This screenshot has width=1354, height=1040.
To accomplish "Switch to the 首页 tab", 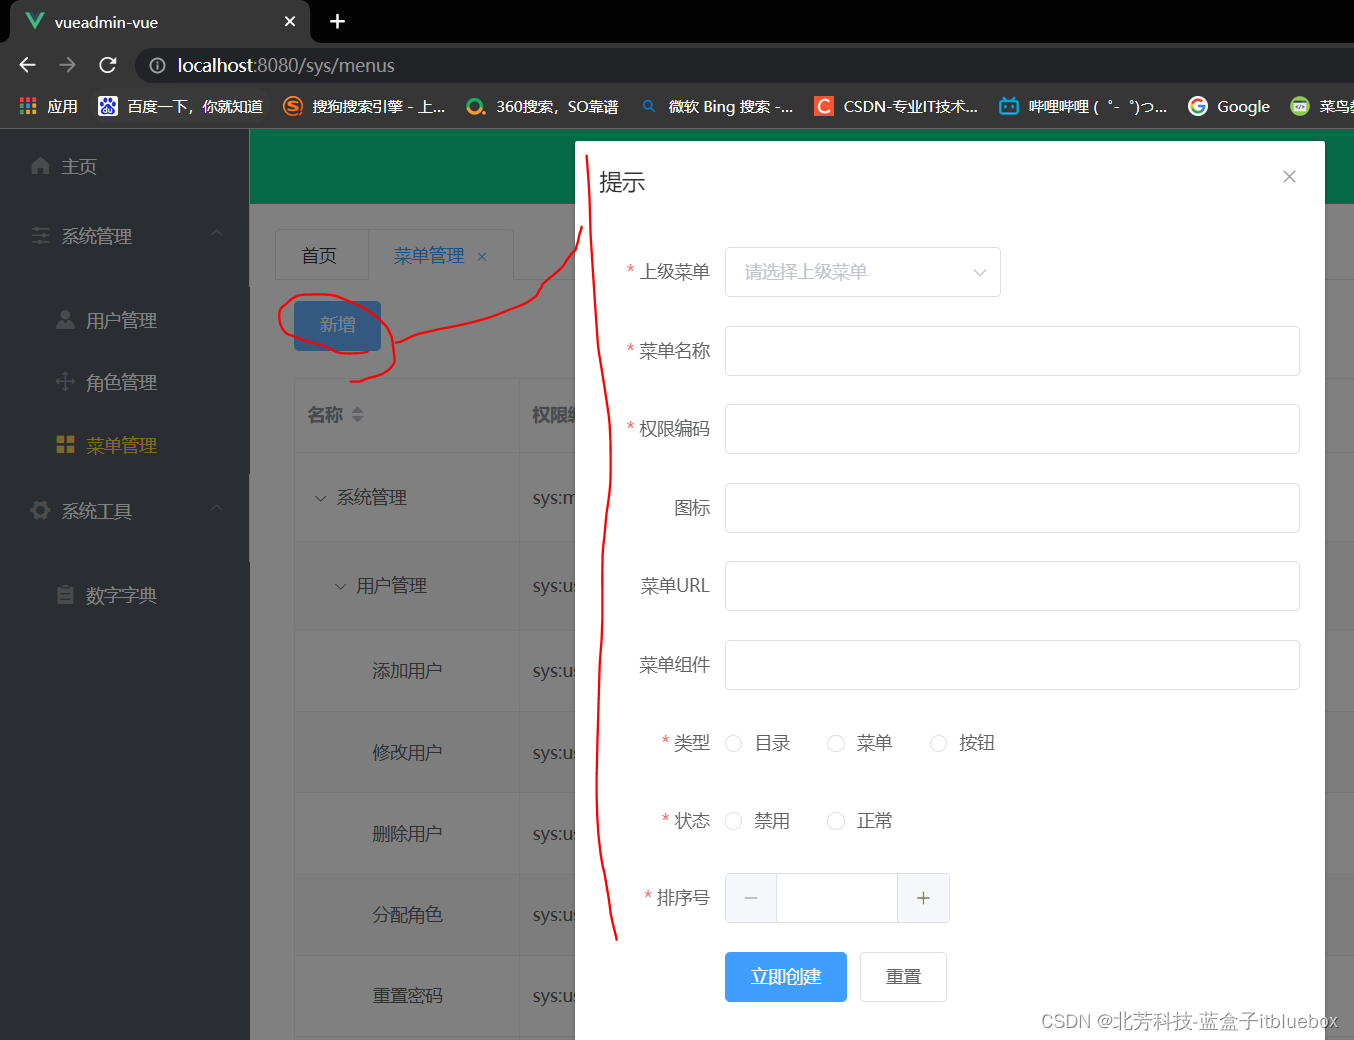I will point(320,256).
